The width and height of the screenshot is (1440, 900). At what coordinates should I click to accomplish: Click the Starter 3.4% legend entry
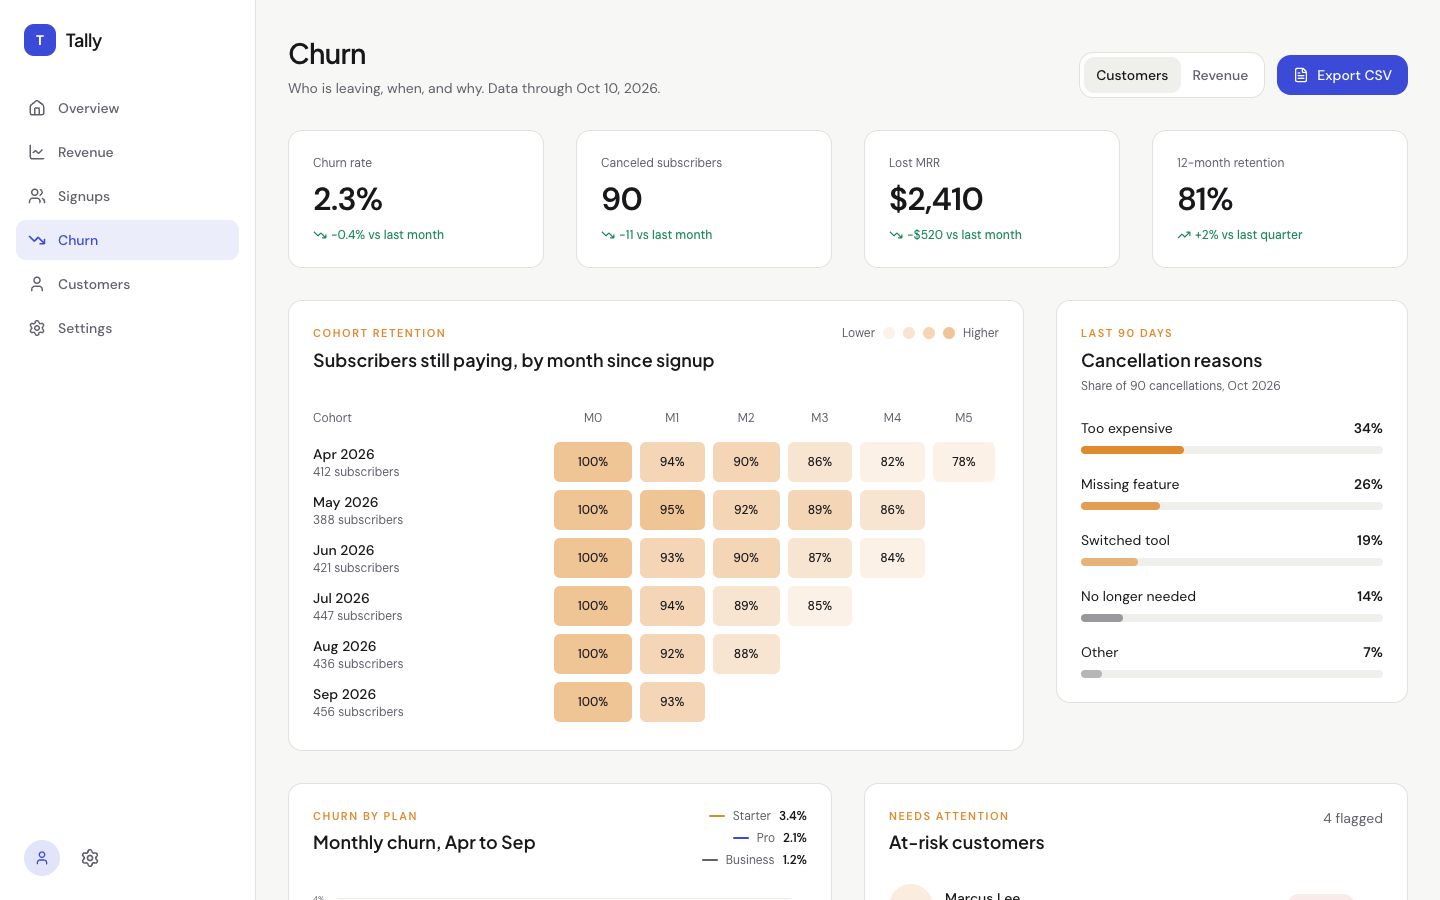point(758,816)
